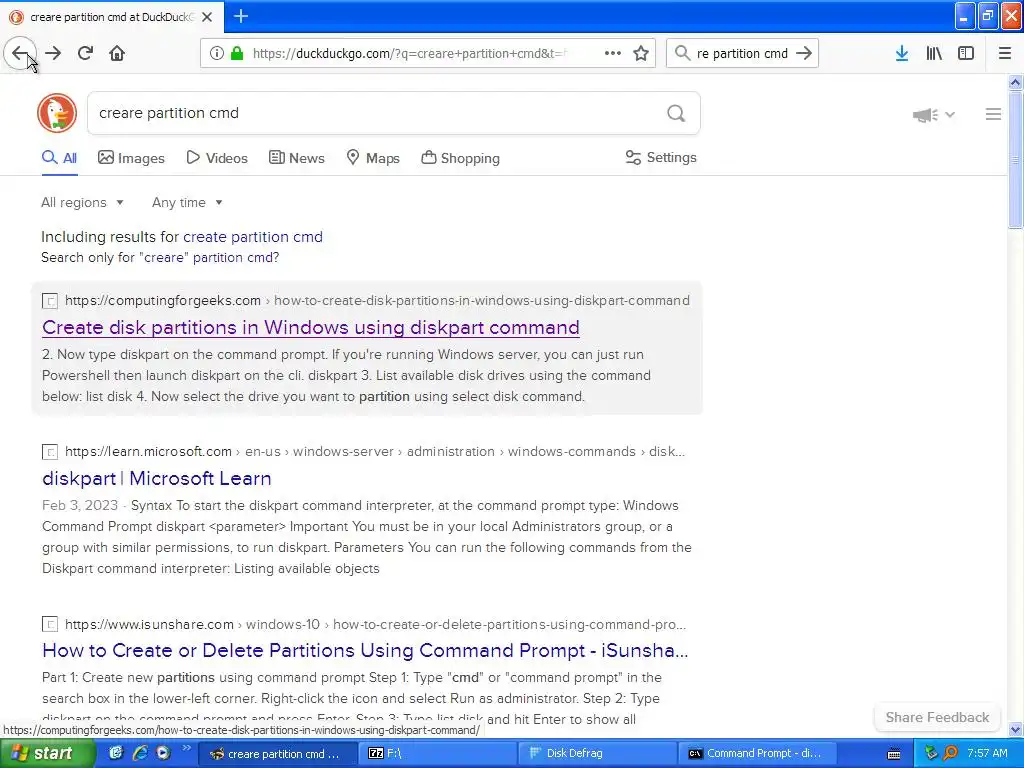The image size is (1024, 768).
Task: Show site information icon in address bar
Action: 217,53
